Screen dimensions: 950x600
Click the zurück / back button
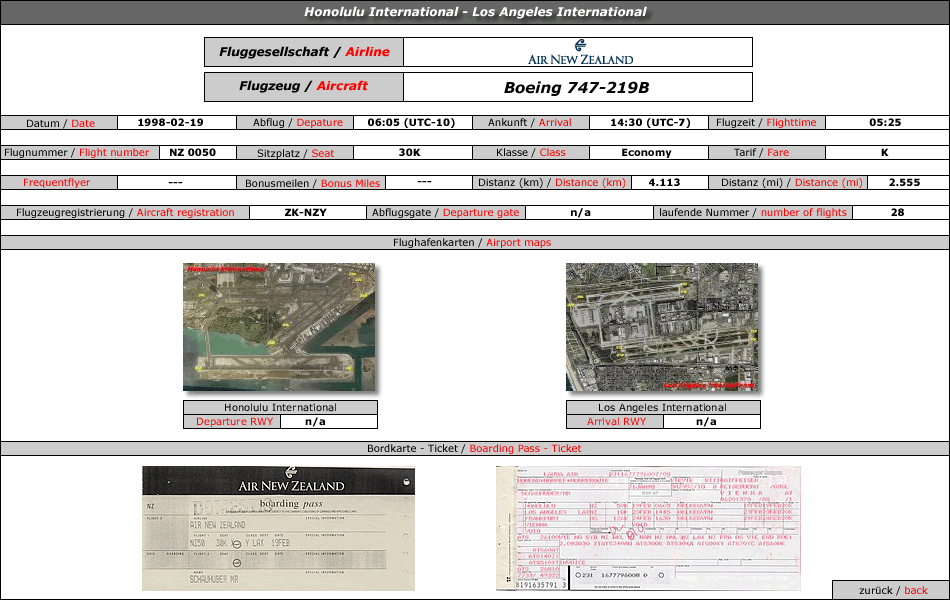pos(892,590)
